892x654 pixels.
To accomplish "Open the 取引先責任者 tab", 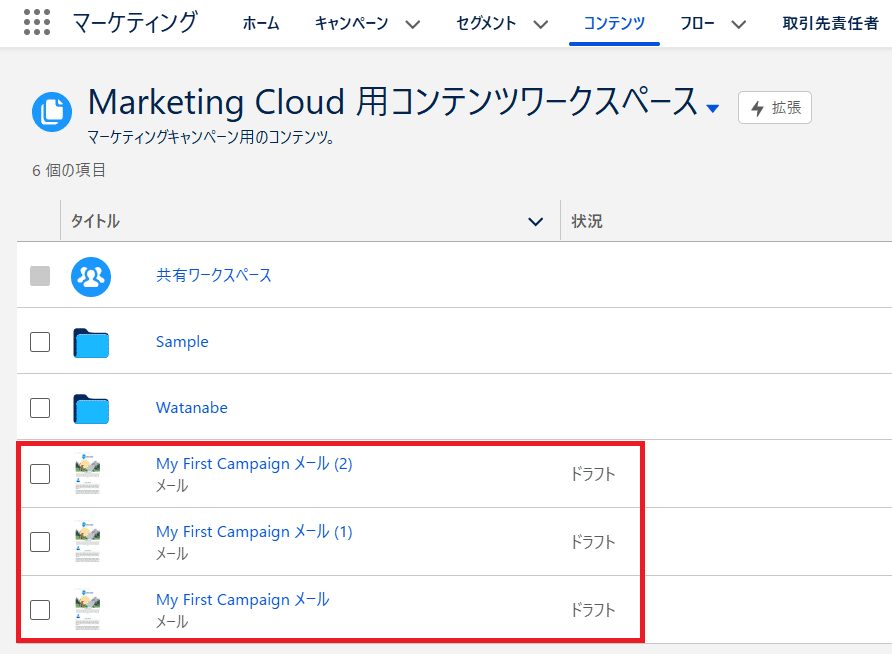I will 831,23.
